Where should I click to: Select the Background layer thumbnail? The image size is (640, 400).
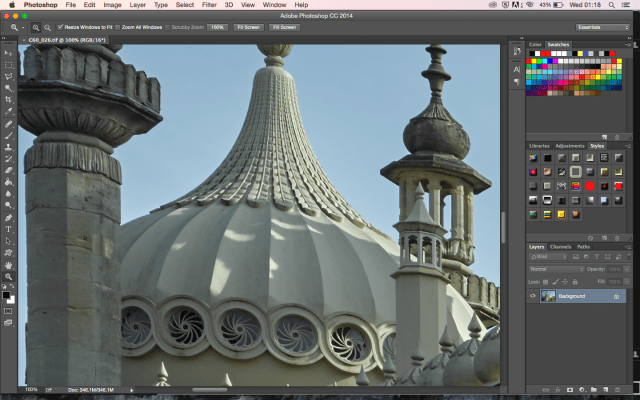point(548,296)
